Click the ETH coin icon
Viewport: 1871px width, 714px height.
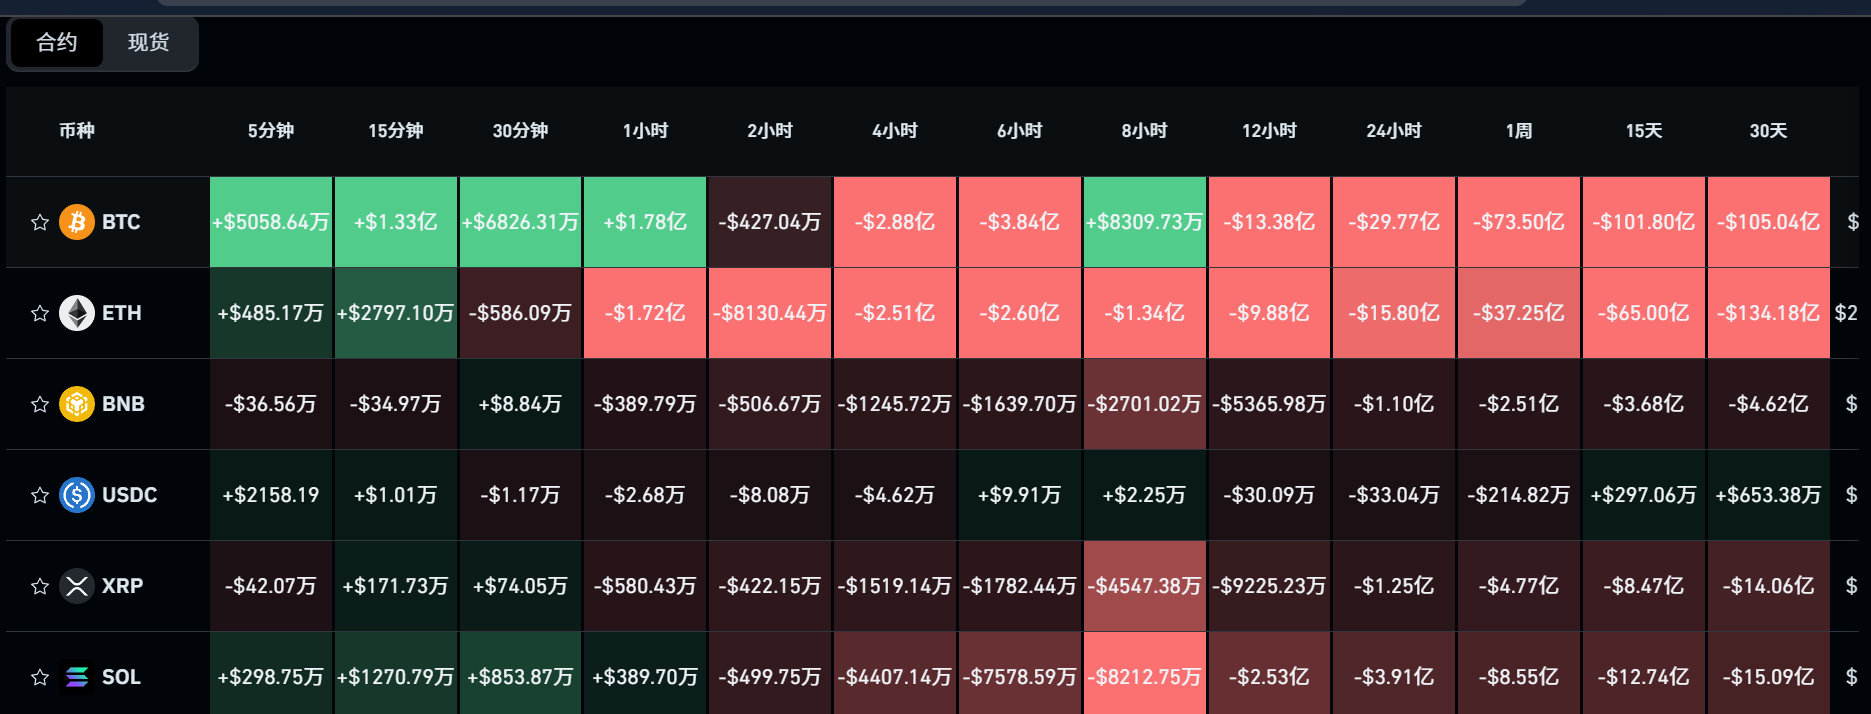pyautogui.click(x=77, y=313)
